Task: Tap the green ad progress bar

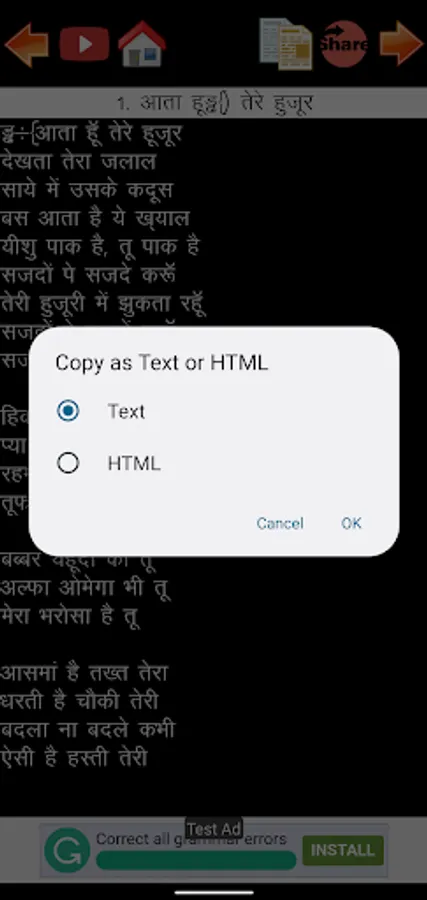Action: coord(196,860)
